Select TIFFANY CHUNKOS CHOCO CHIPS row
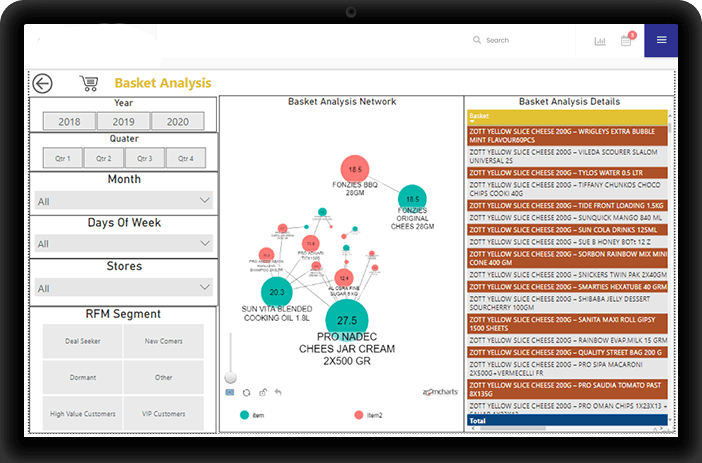This screenshot has height=463, width=702. click(x=567, y=189)
